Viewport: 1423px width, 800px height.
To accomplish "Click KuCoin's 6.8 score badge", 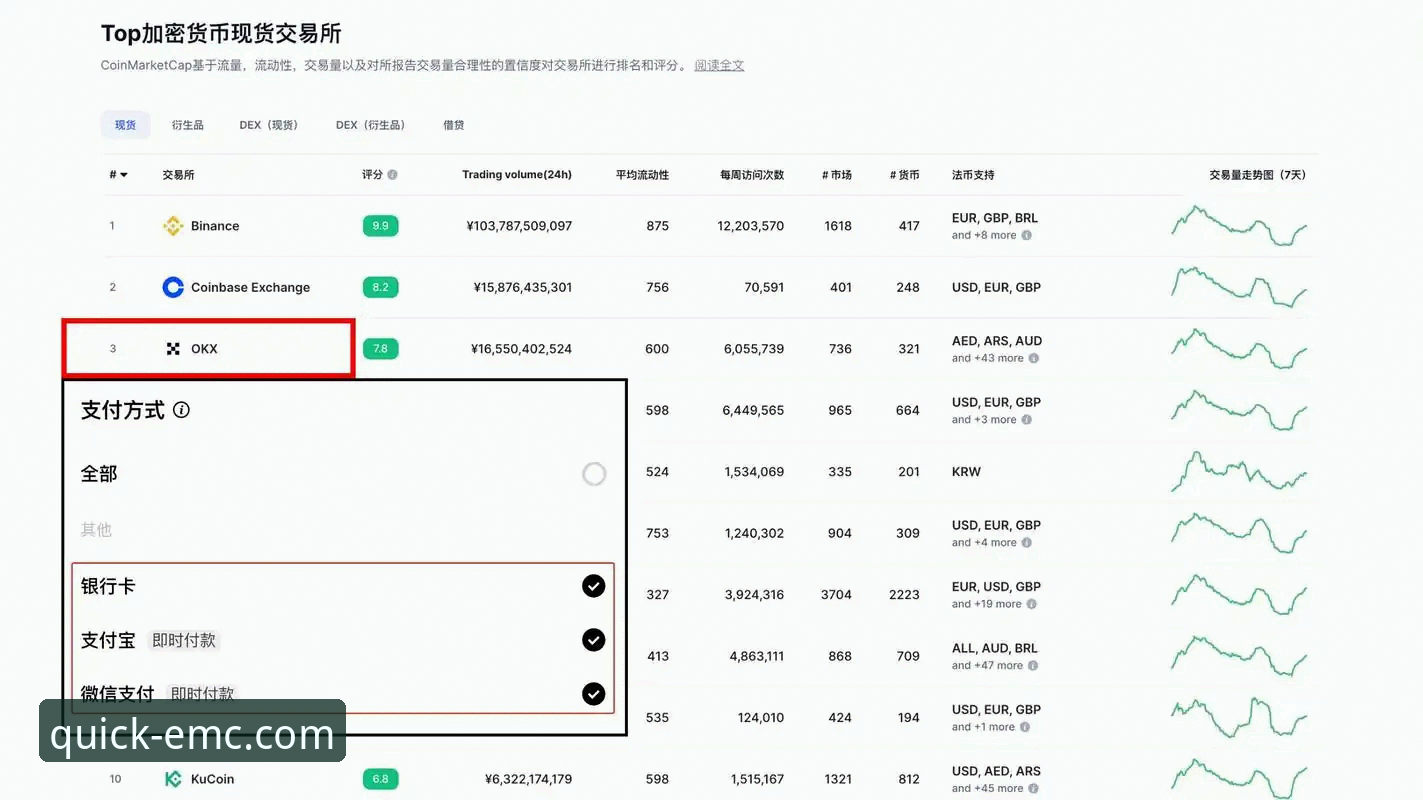I will click(x=380, y=779).
